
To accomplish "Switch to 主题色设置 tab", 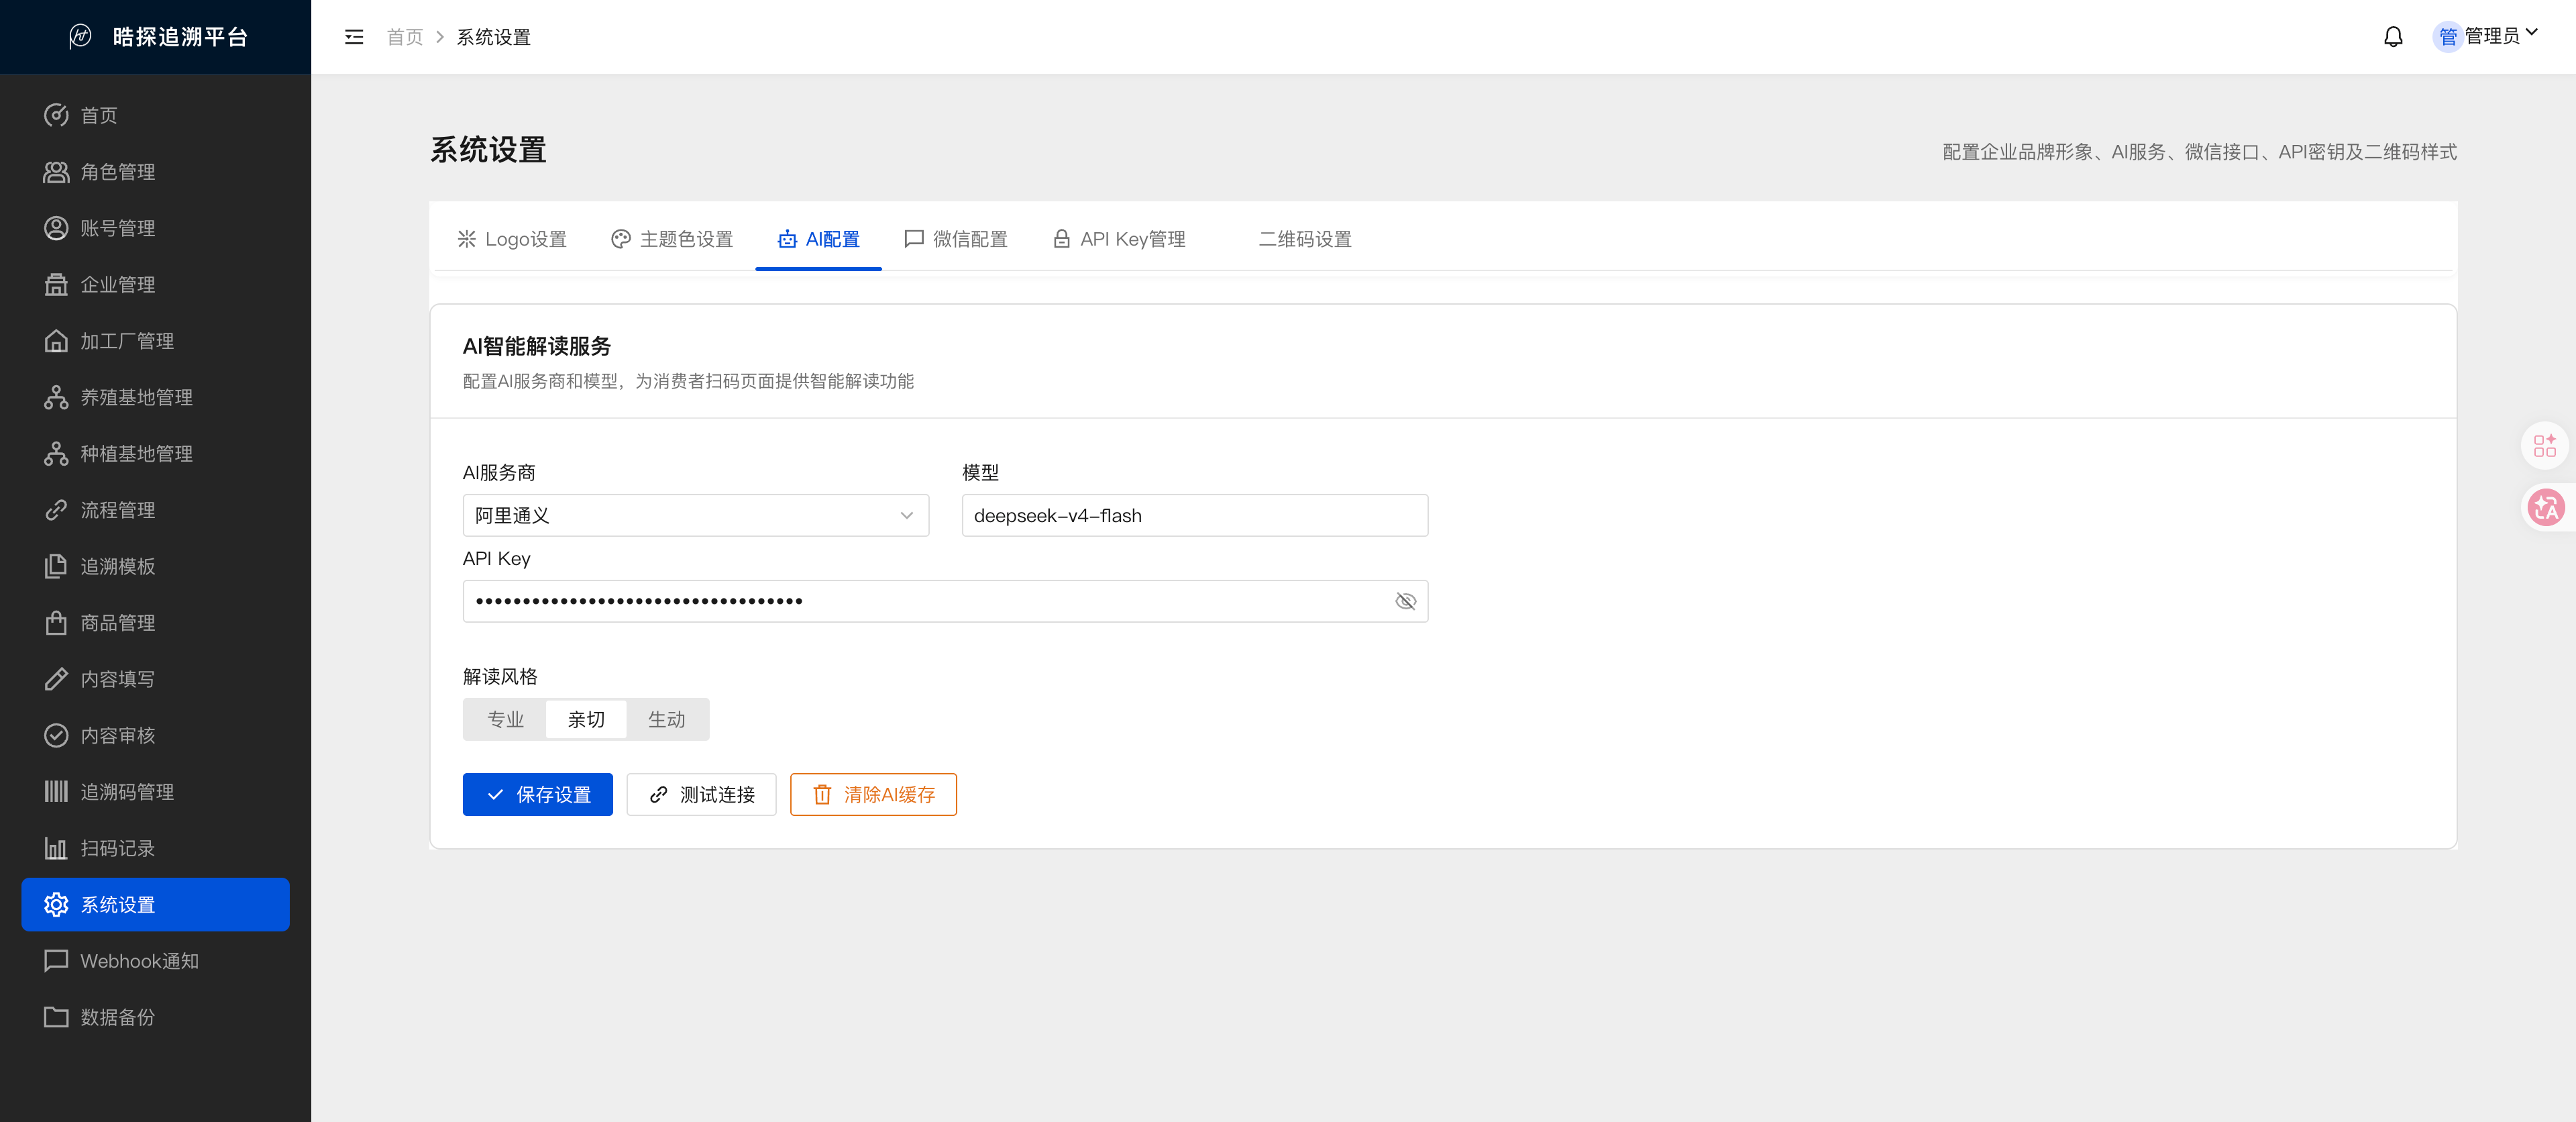I will (x=672, y=239).
